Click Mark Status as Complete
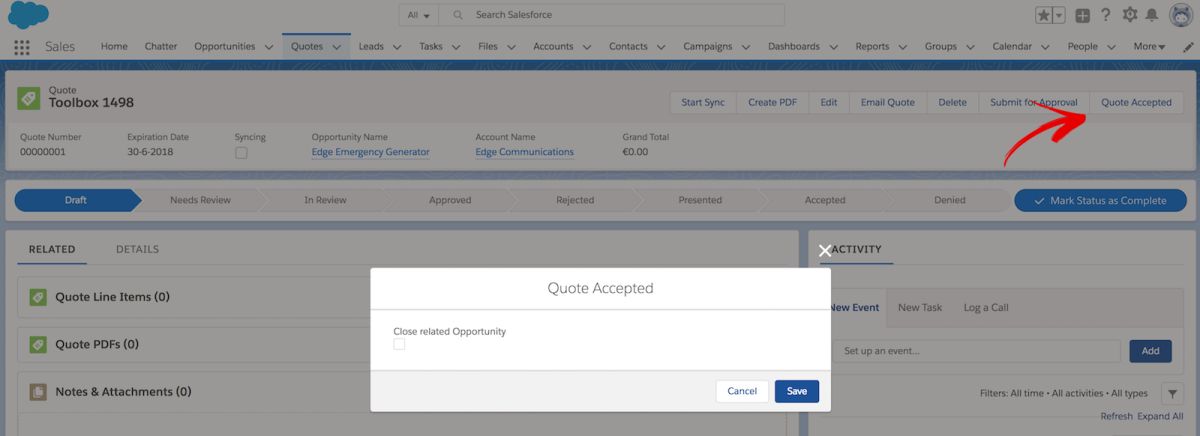 tap(1100, 200)
